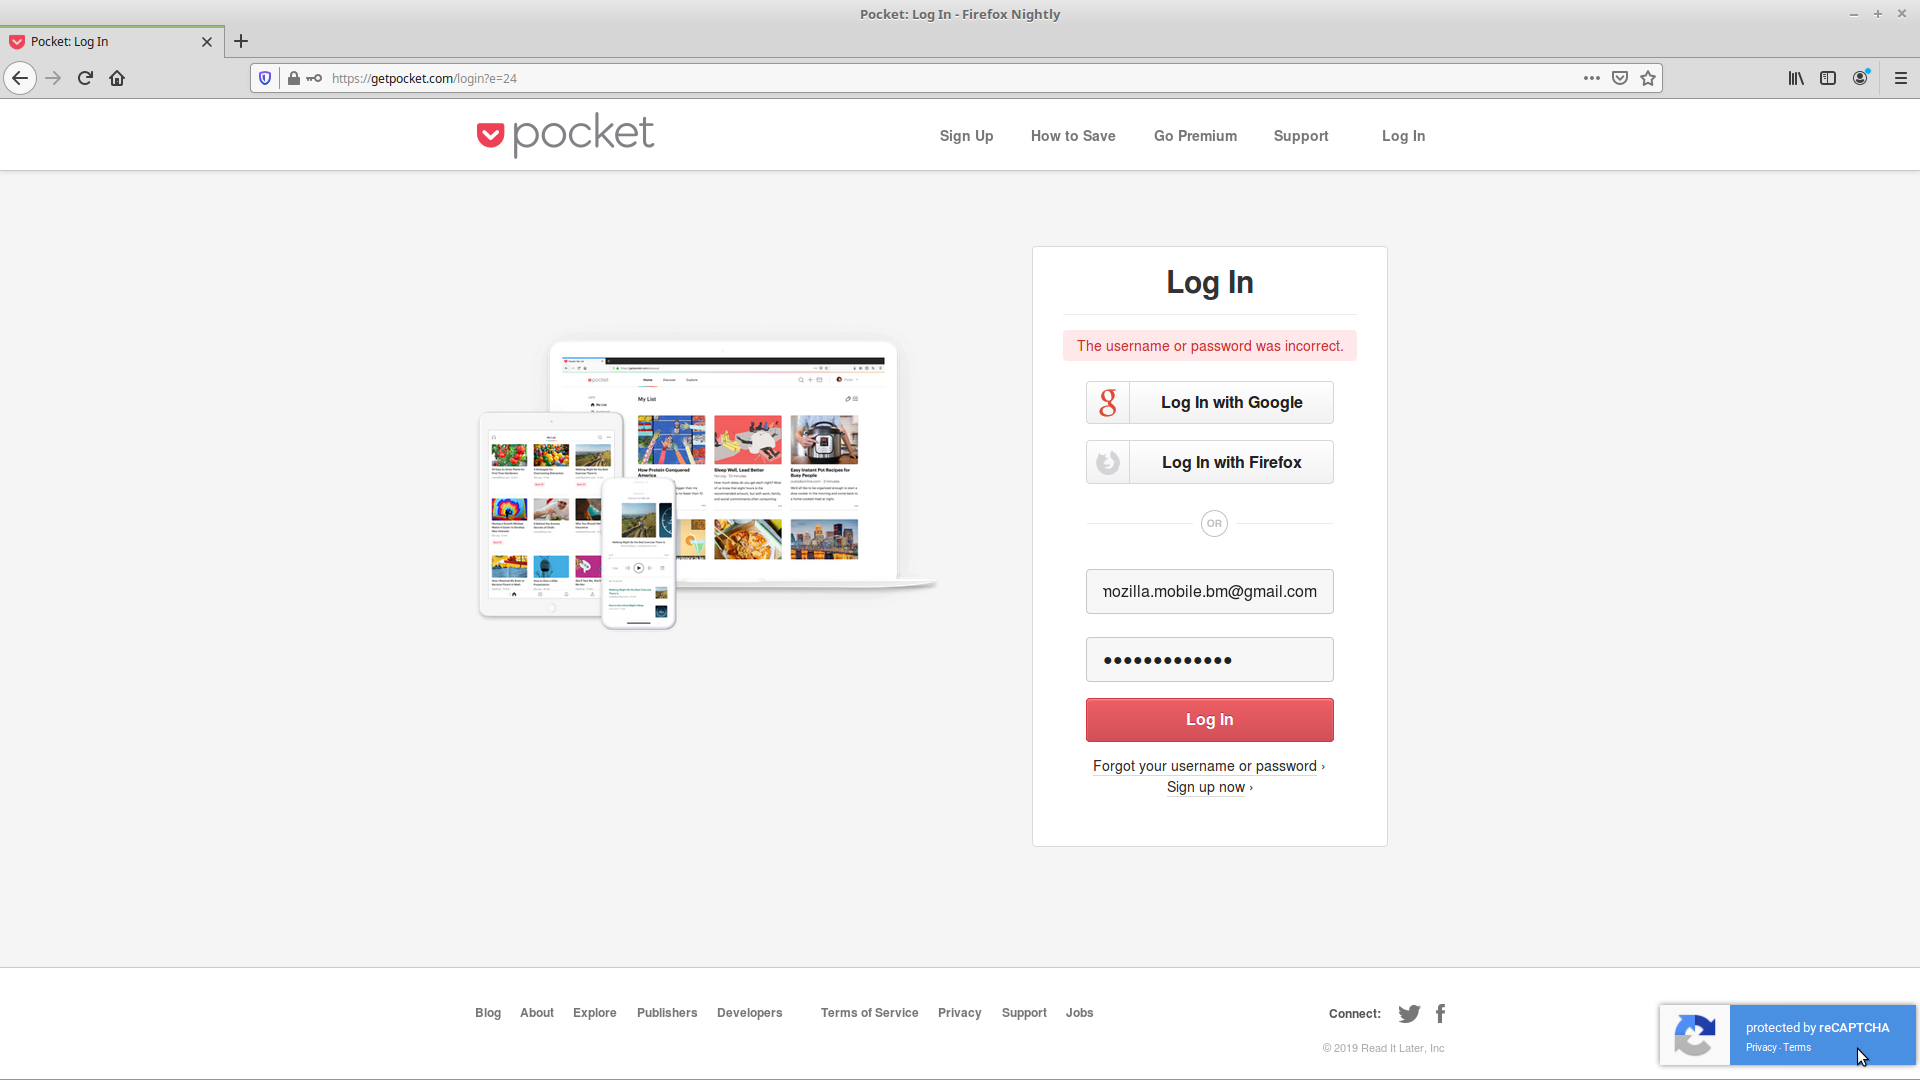Image resolution: width=1920 pixels, height=1080 pixels.
Task: Toggle the sidebar panel icon
Action: [x=1829, y=78]
